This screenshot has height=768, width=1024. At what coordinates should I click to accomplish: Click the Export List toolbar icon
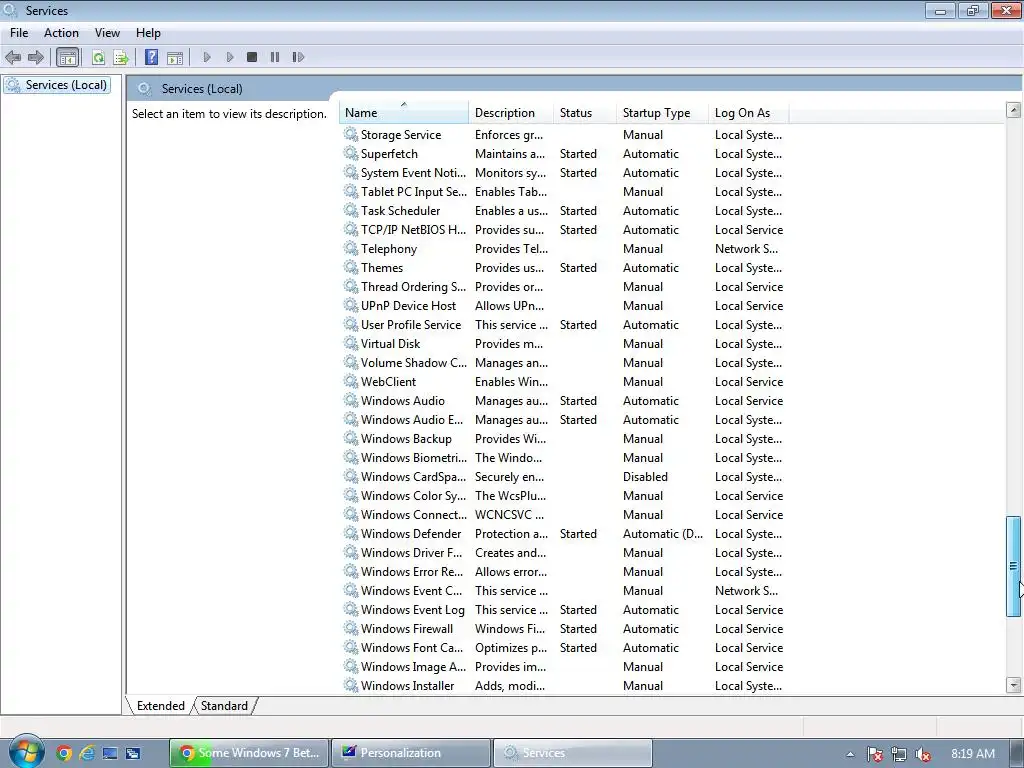(x=120, y=57)
